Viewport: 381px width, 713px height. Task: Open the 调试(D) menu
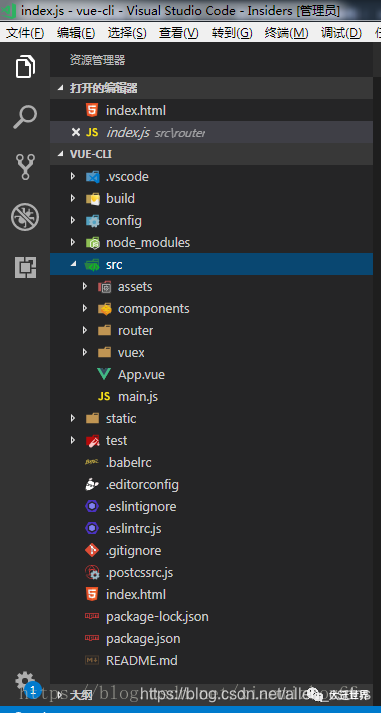click(341, 33)
